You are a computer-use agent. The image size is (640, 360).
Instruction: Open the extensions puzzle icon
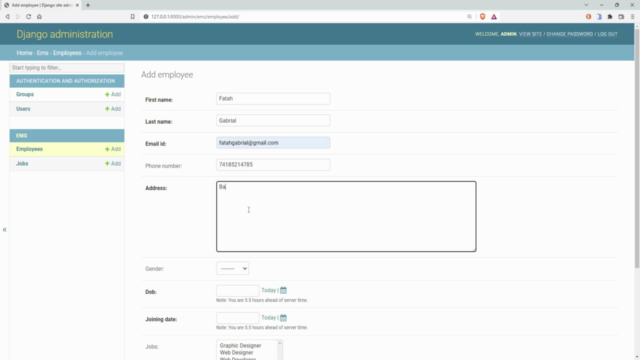pyautogui.click(x=610, y=17)
